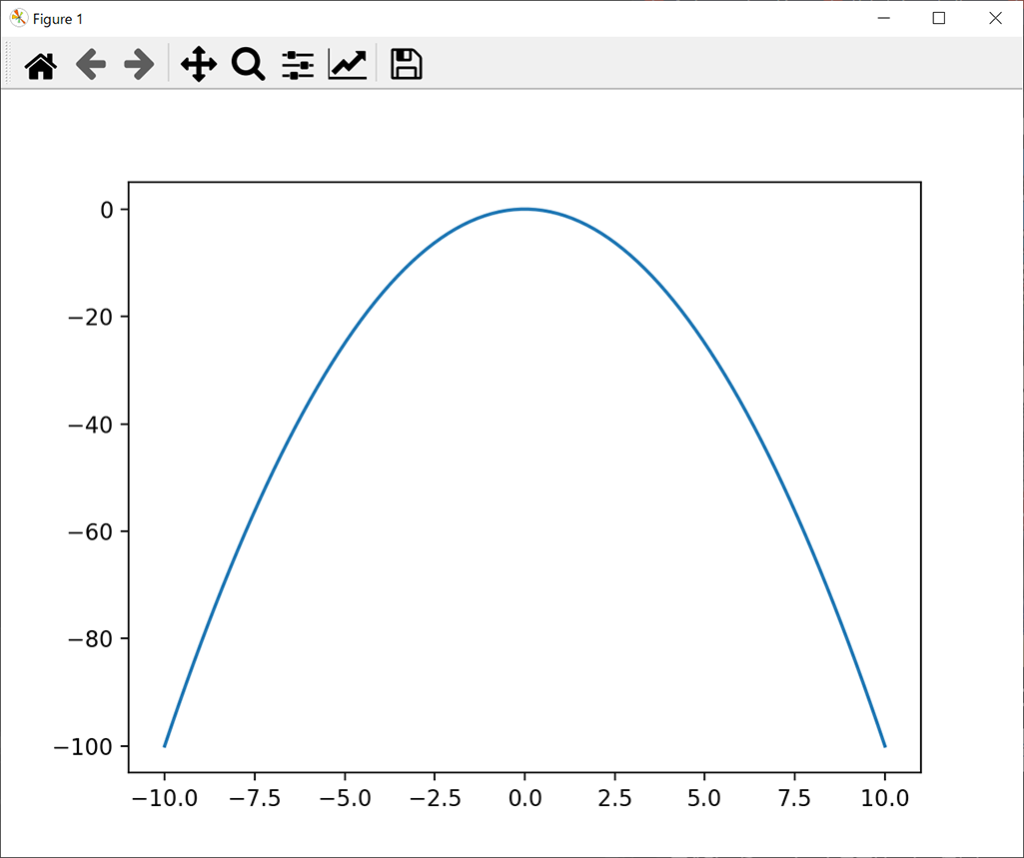The width and height of the screenshot is (1024, 858).
Task: Click the Figure 1 window title text
Action: pos(58,19)
